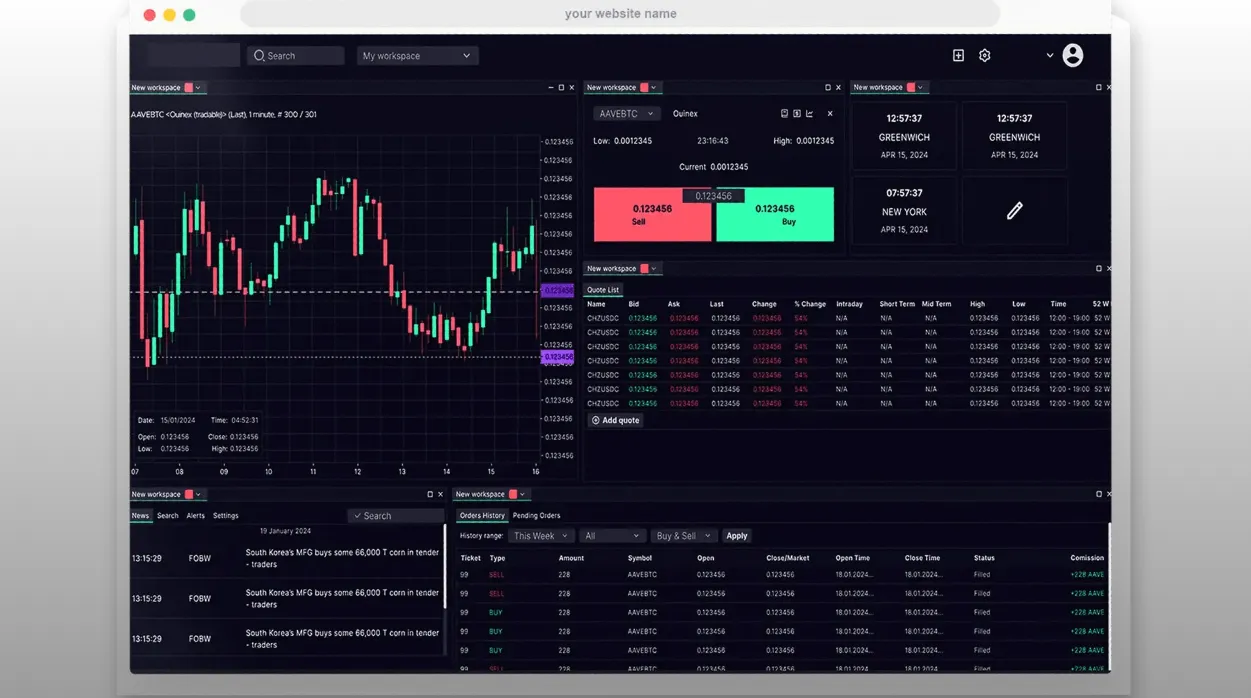The width and height of the screenshot is (1251, 698).
Task: Click the Commission column header in orders
Action: [1087, 558]
